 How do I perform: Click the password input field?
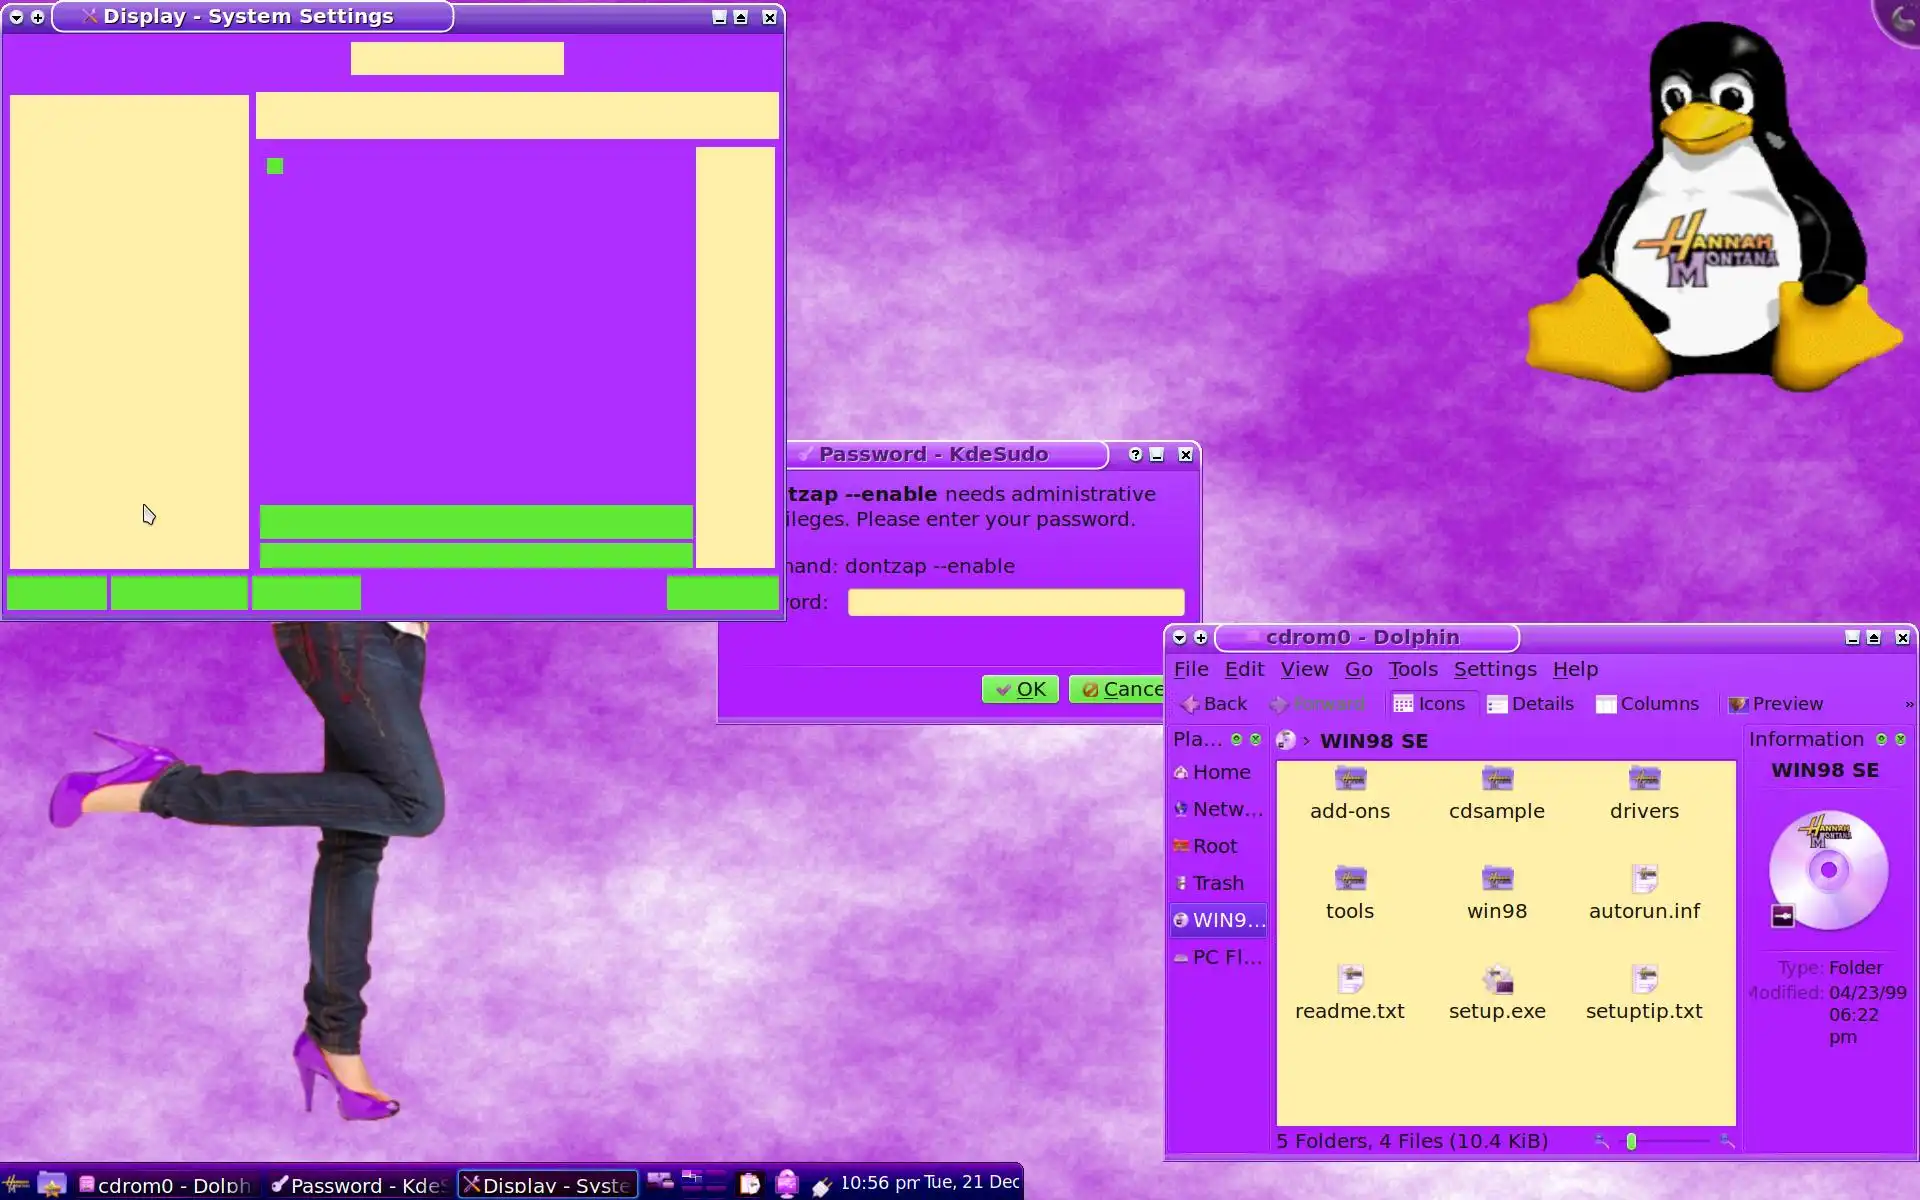[1015, 602]
